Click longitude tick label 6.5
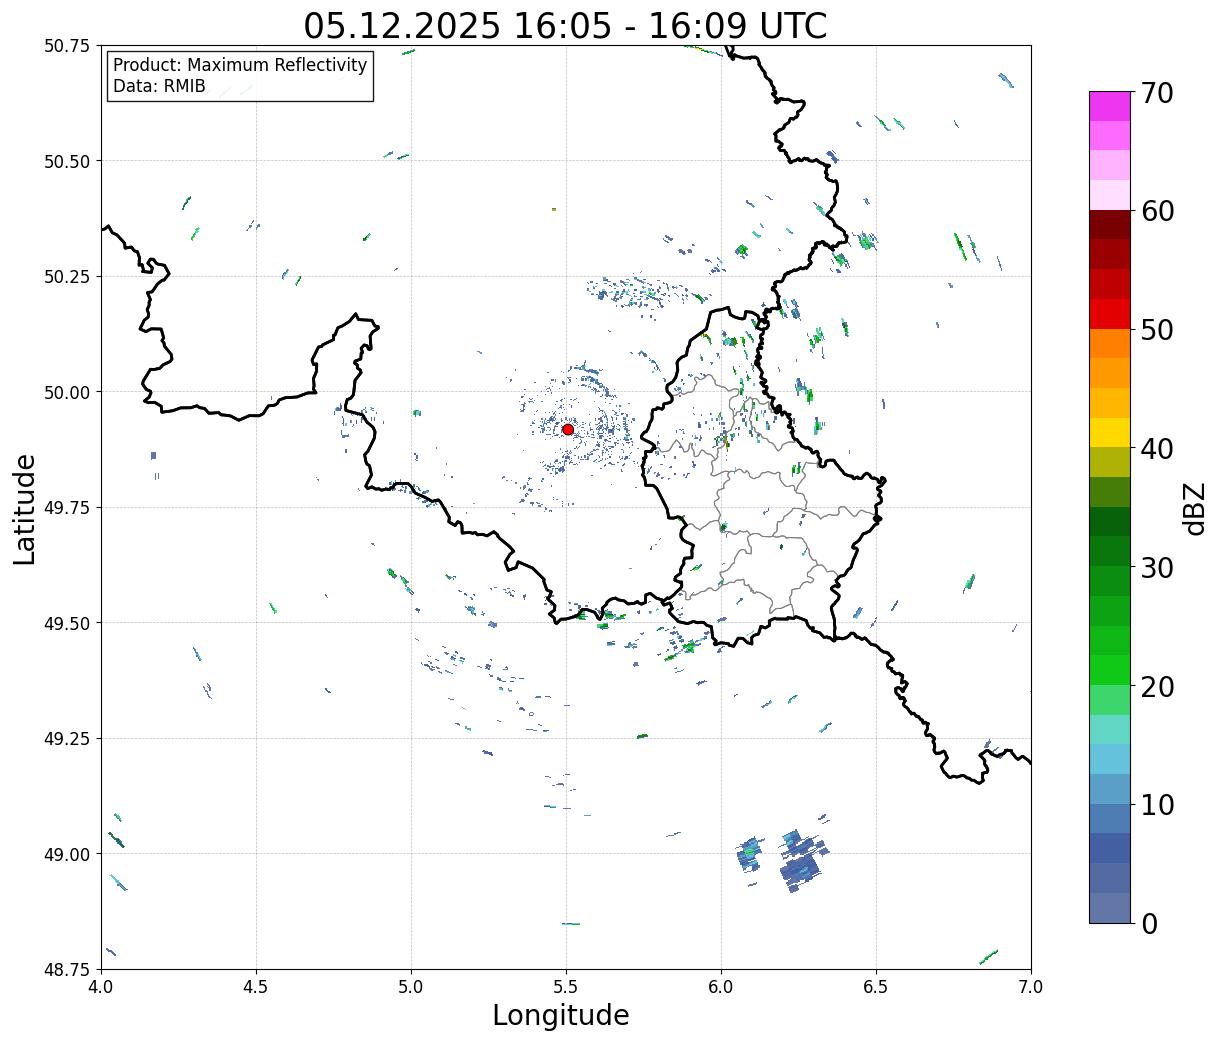Viewport: 1219px width, 1040px height. coord(876,986)
